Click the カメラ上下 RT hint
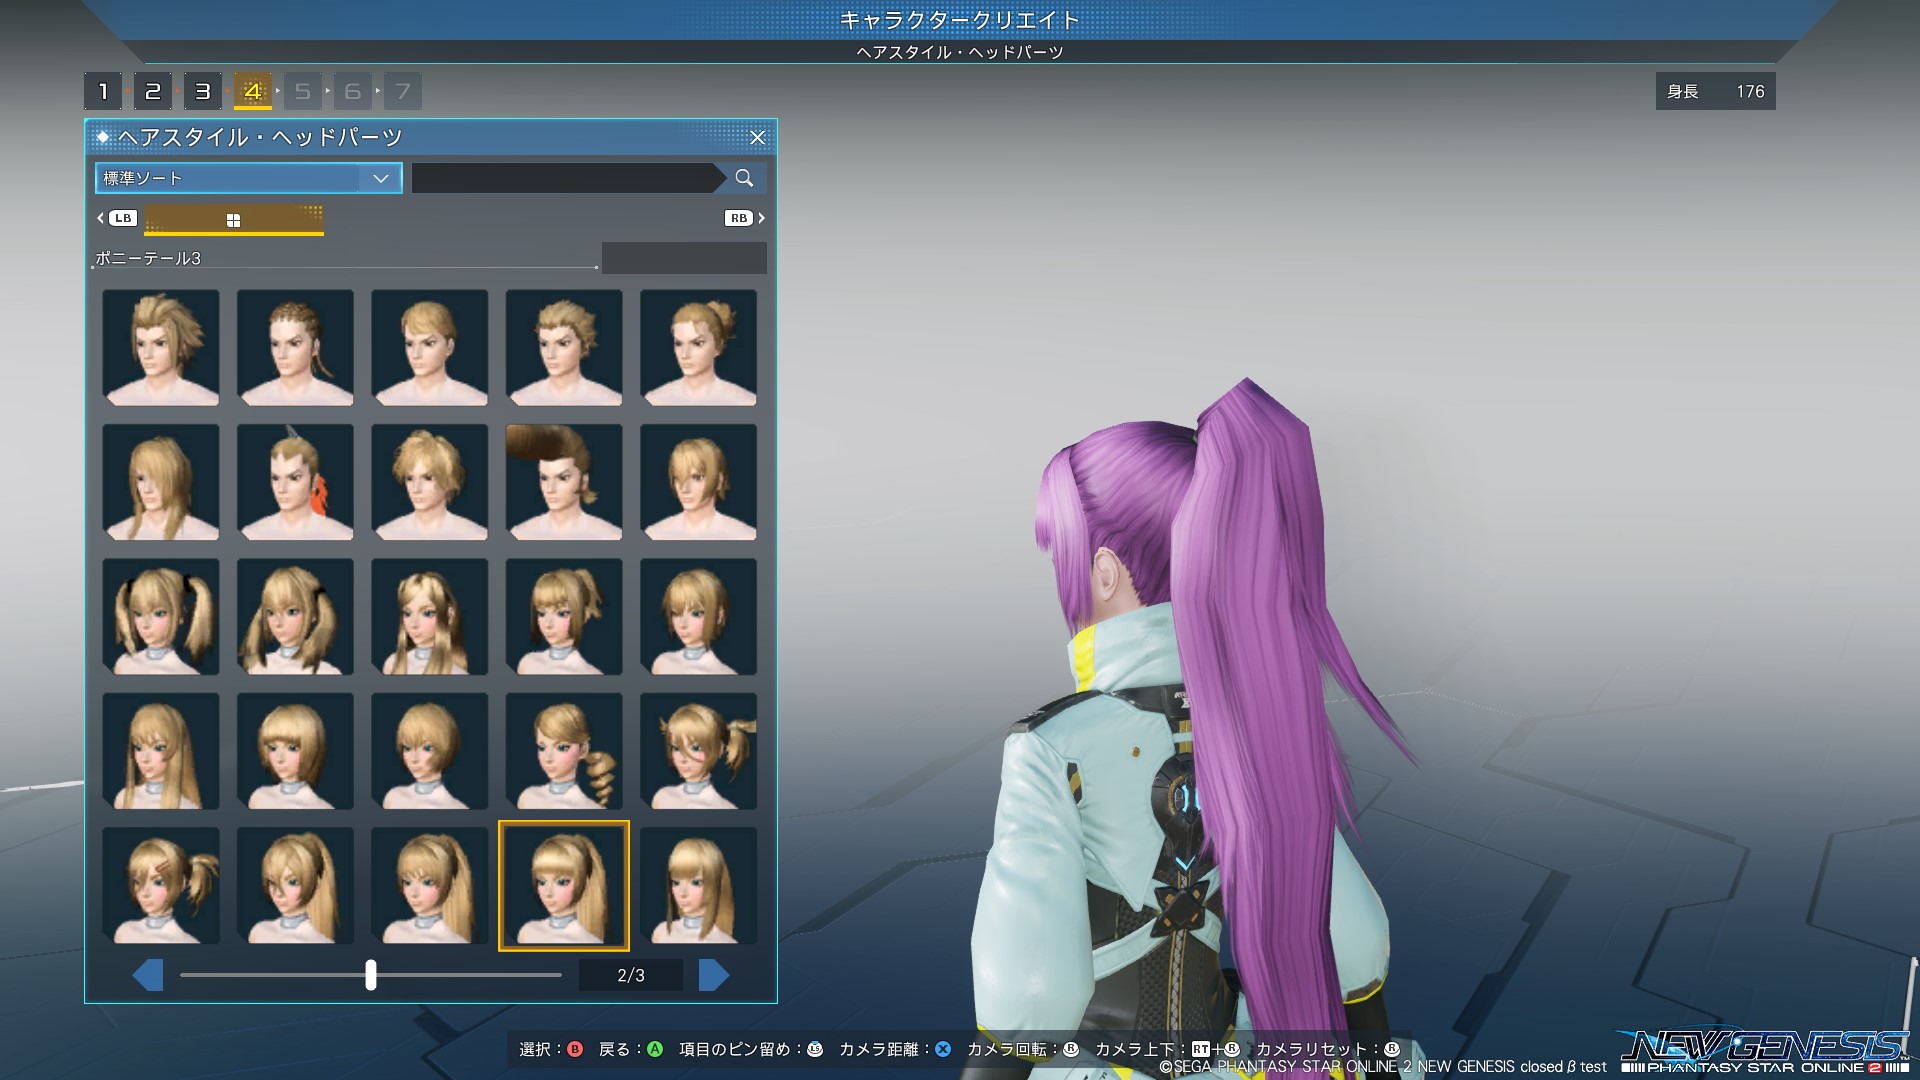Viewport: 1920px width, 1080px height. tap(1167, 1049)
